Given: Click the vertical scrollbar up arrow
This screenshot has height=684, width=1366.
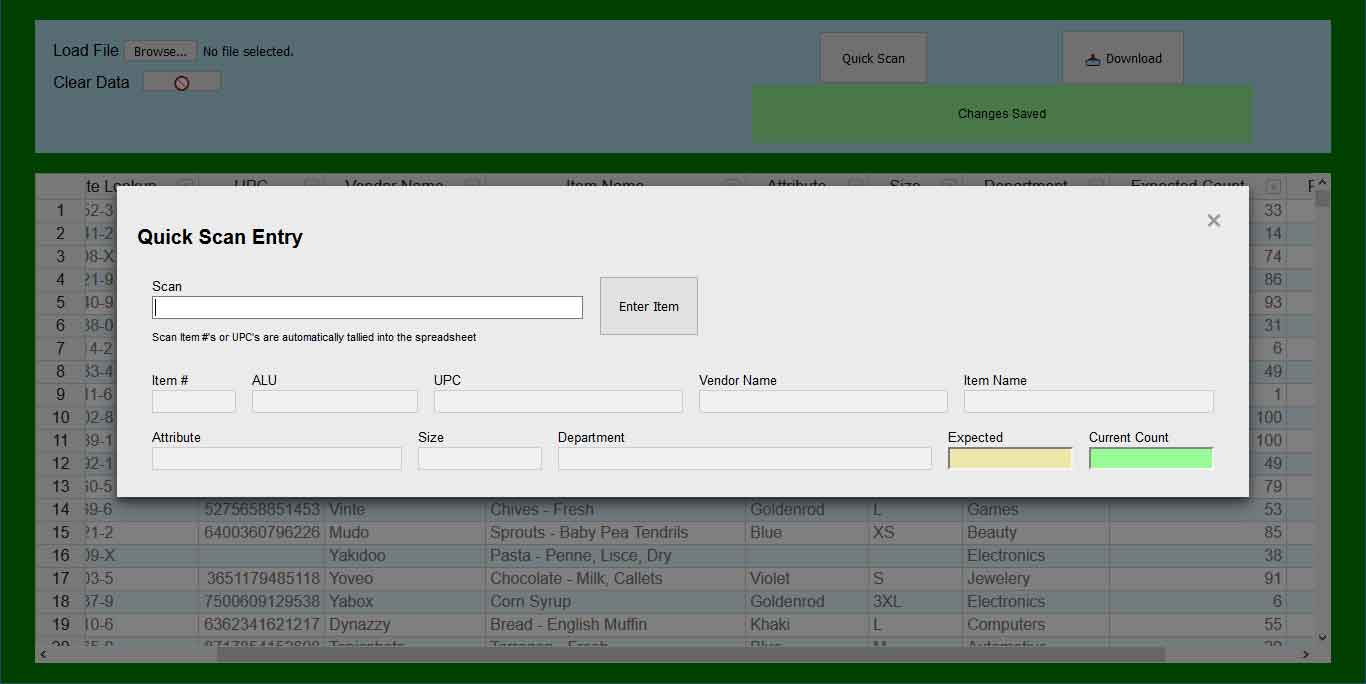Looking at the screenshot, I should [x=1322, y=183].
